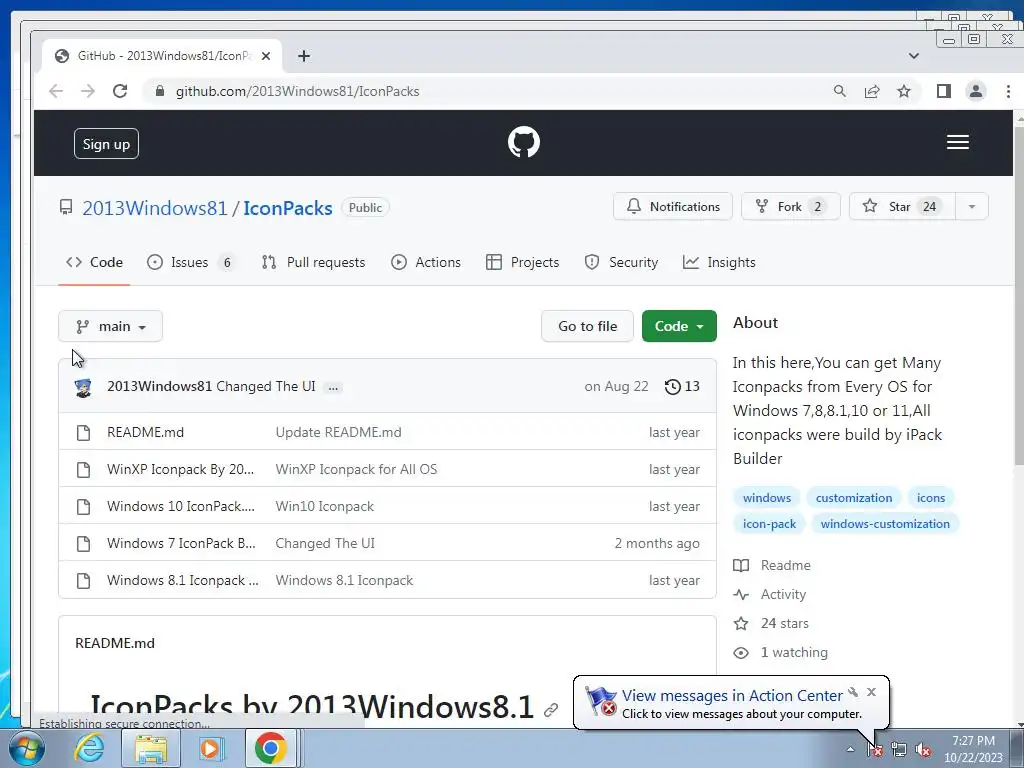Image resolution: width=1024 pixels, height=768 pixels.
Task: Click the Sign up button
Action: 106,144
